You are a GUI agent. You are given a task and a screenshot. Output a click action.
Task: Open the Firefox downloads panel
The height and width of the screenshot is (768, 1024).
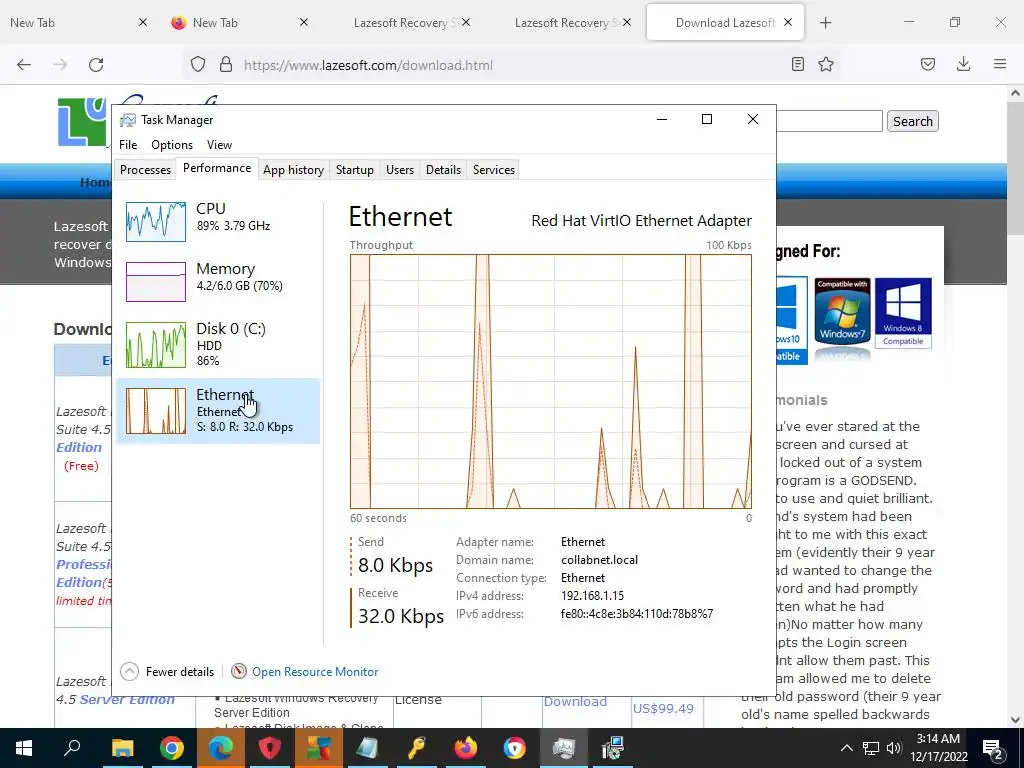tap(963, 64)
